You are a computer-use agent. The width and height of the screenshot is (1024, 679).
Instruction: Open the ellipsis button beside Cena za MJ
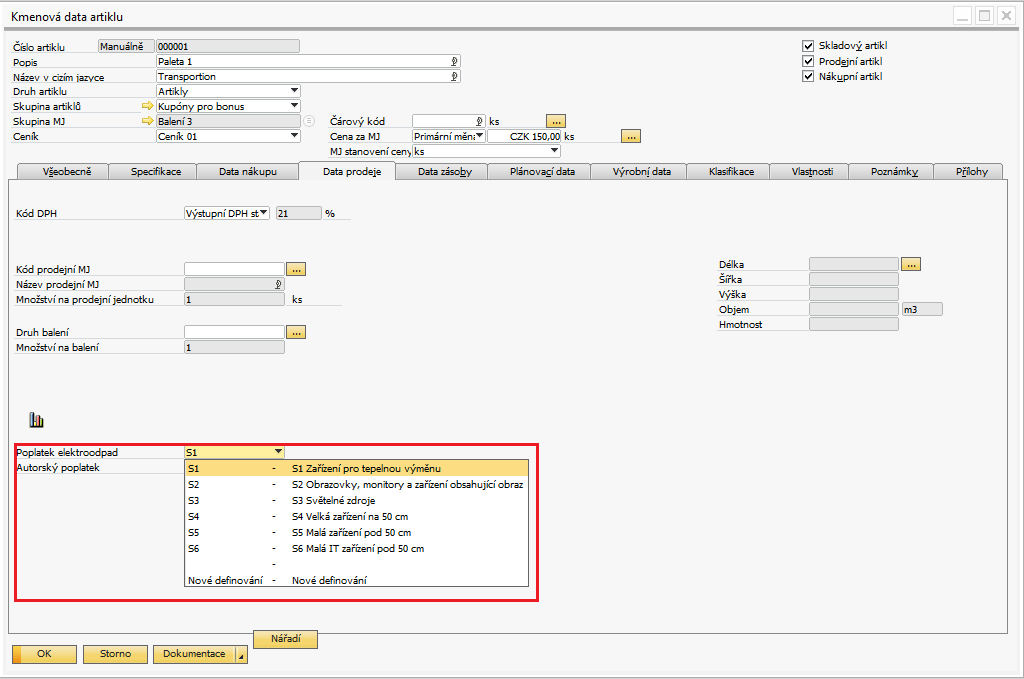point(631,136)
